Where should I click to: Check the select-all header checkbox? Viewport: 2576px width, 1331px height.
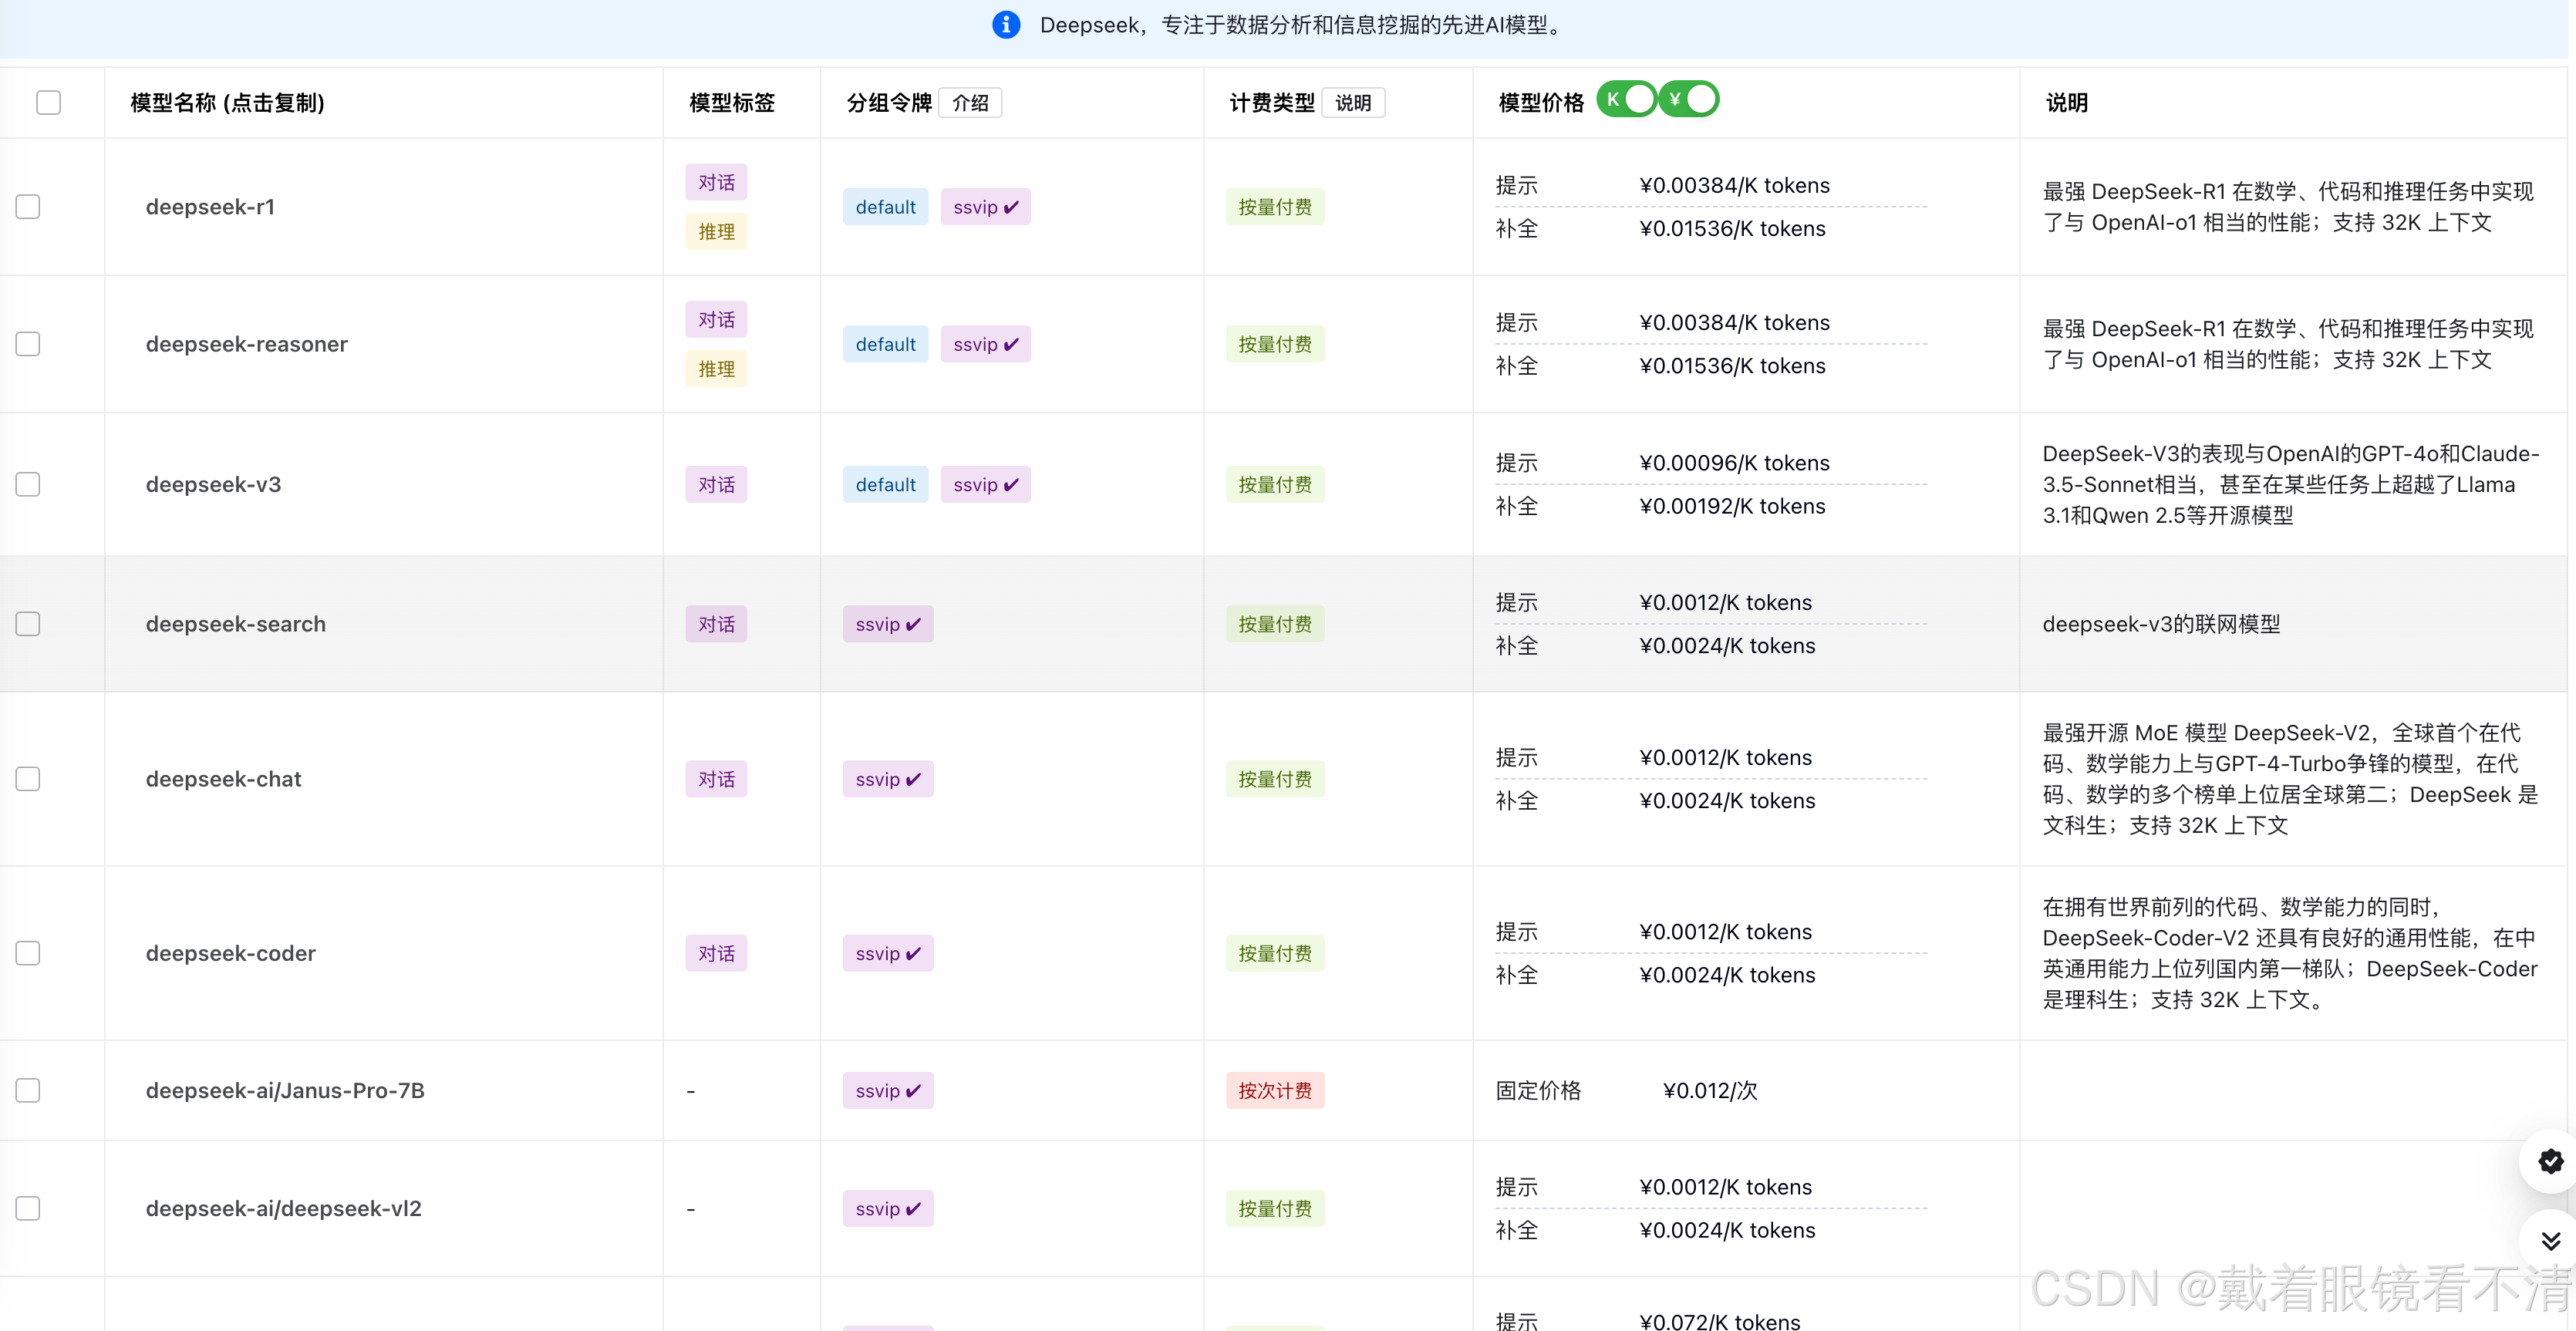(48, 102)
